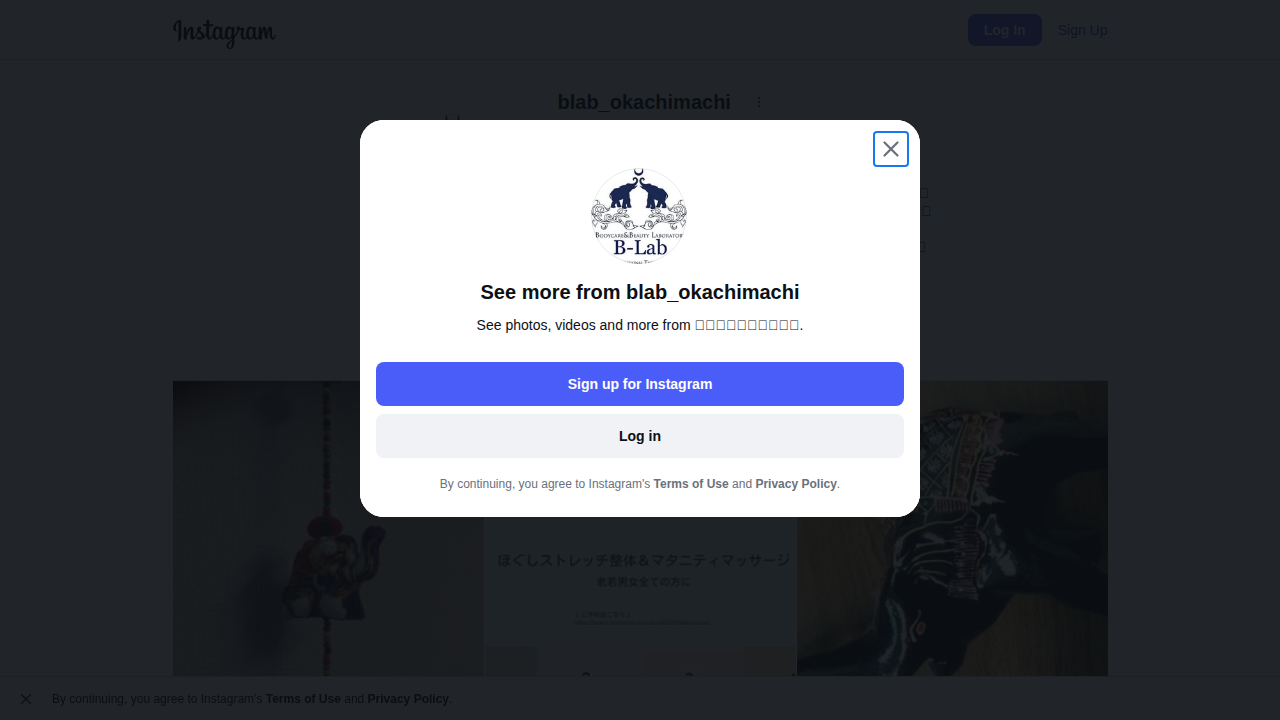This screenshot has height=720, width=1280.
Task: Open the profile options three-dot menu
Action: click(759, 102)
